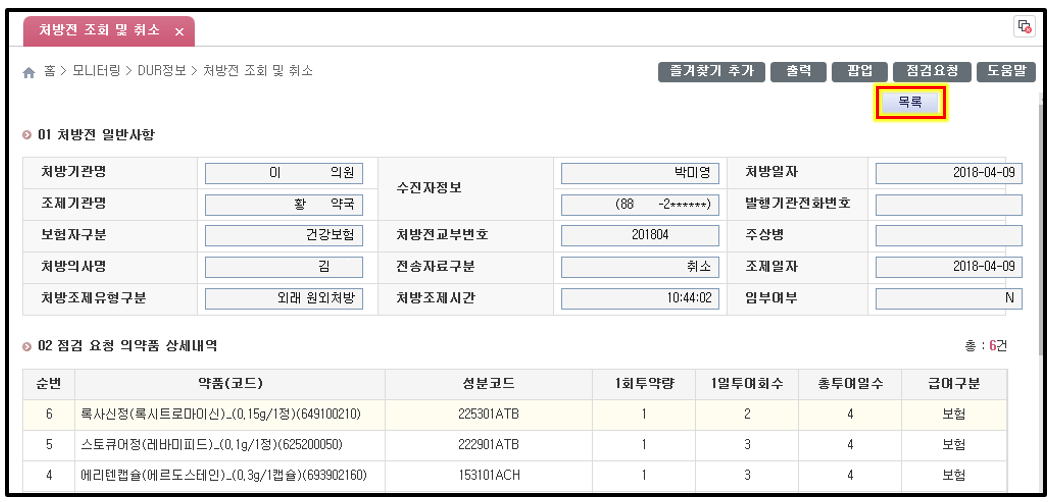Open the 팝업 button

[859, 71]
